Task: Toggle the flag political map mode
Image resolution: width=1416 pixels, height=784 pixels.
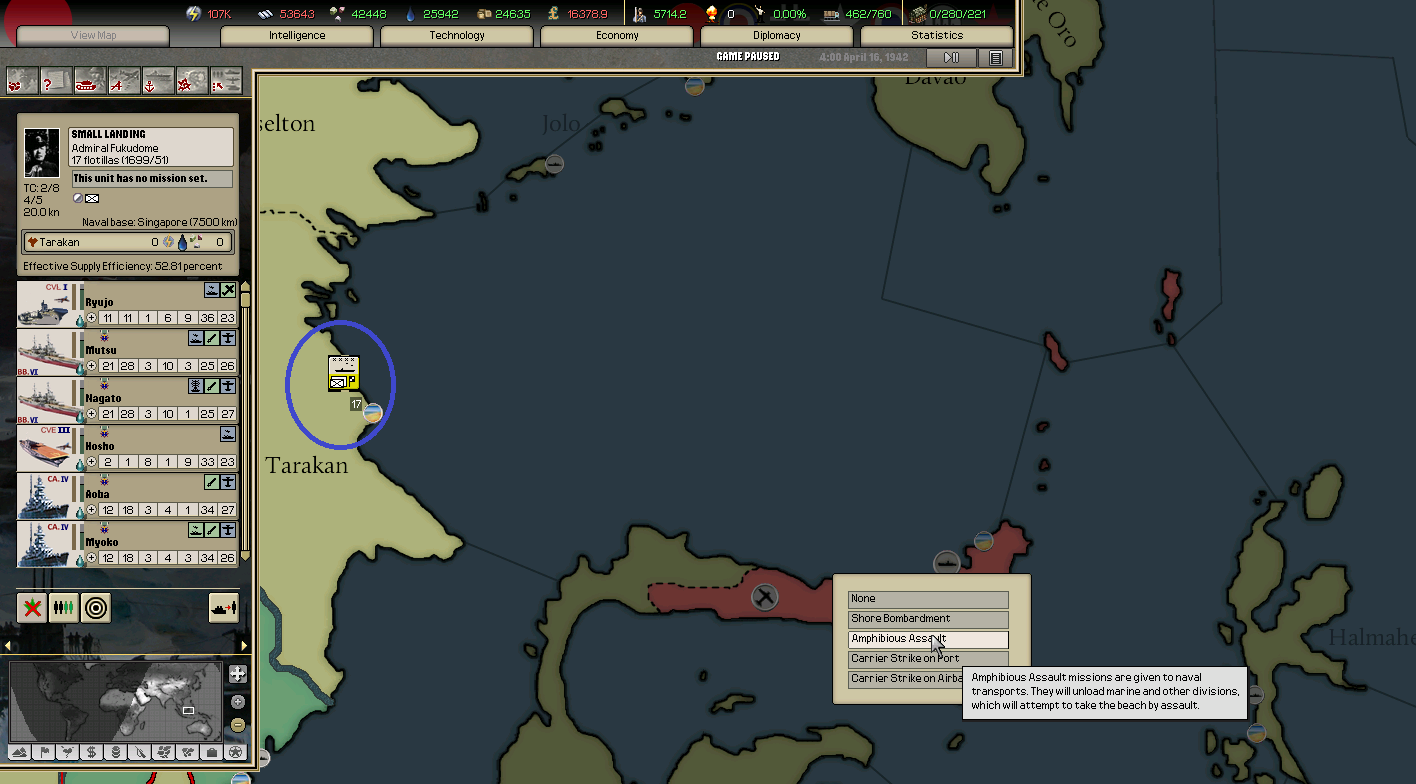Action: click(x=43, y=752)
